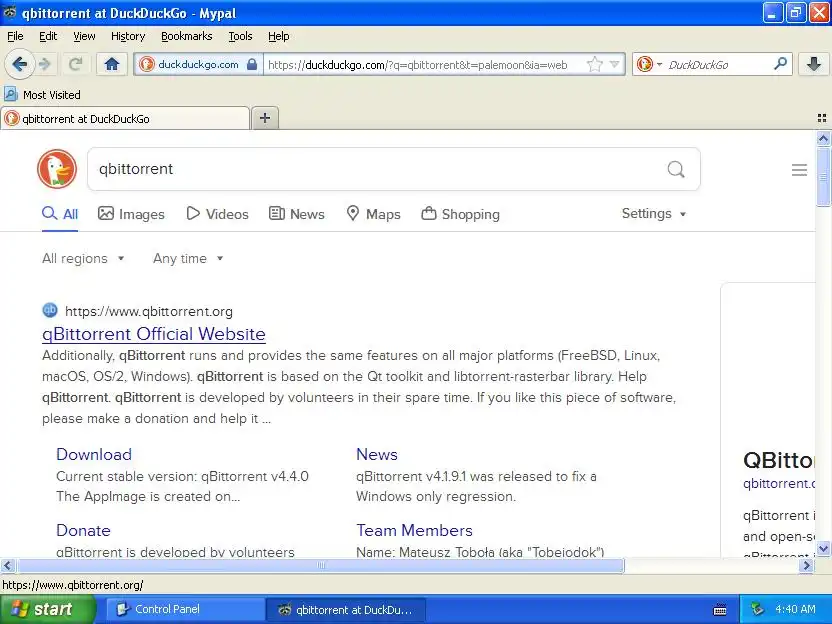Open the Most Visited bookmarks folder

point(42,94)
